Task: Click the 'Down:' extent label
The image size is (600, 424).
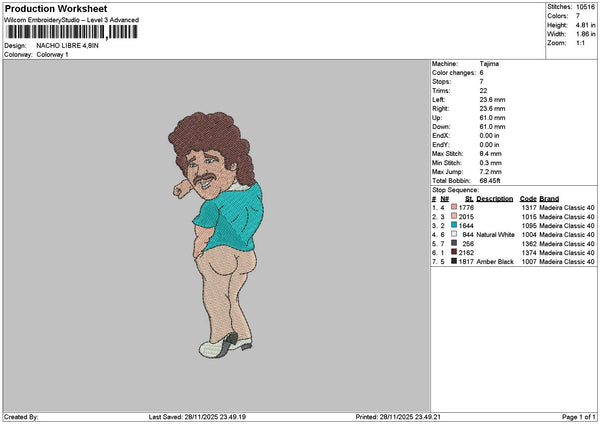Action: [441, 127]
